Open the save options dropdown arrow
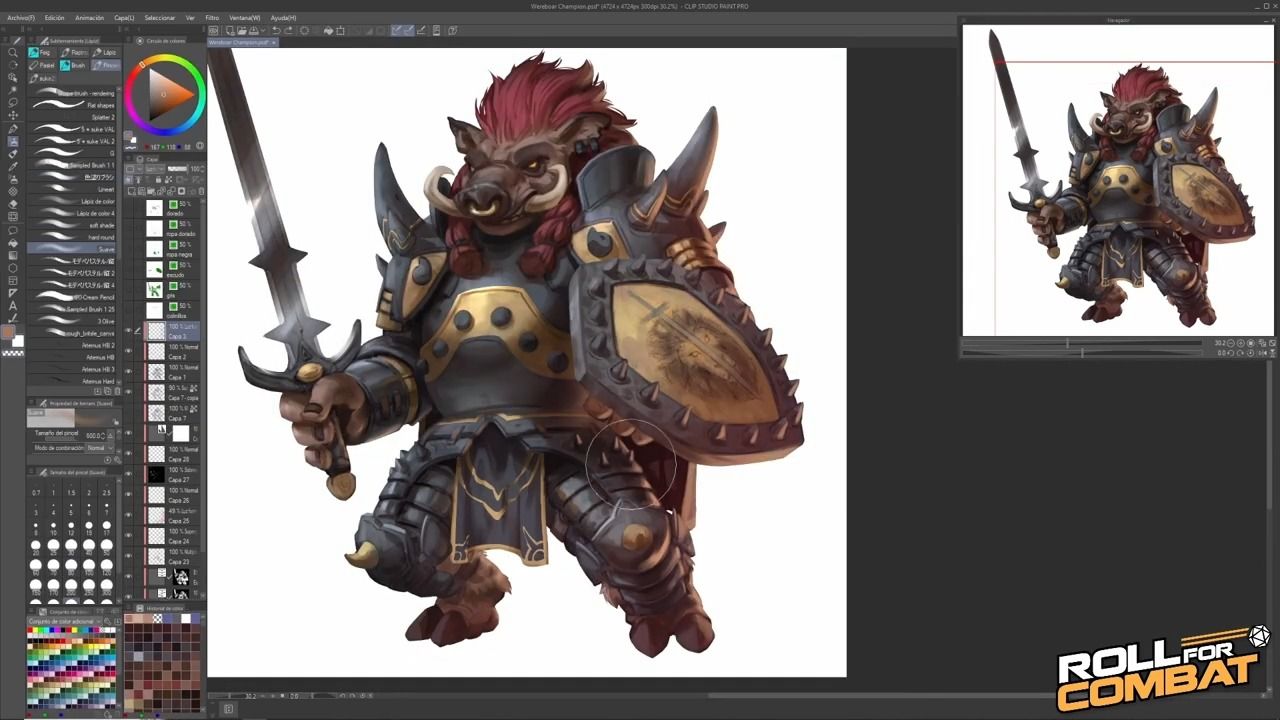 pos(263,30)
